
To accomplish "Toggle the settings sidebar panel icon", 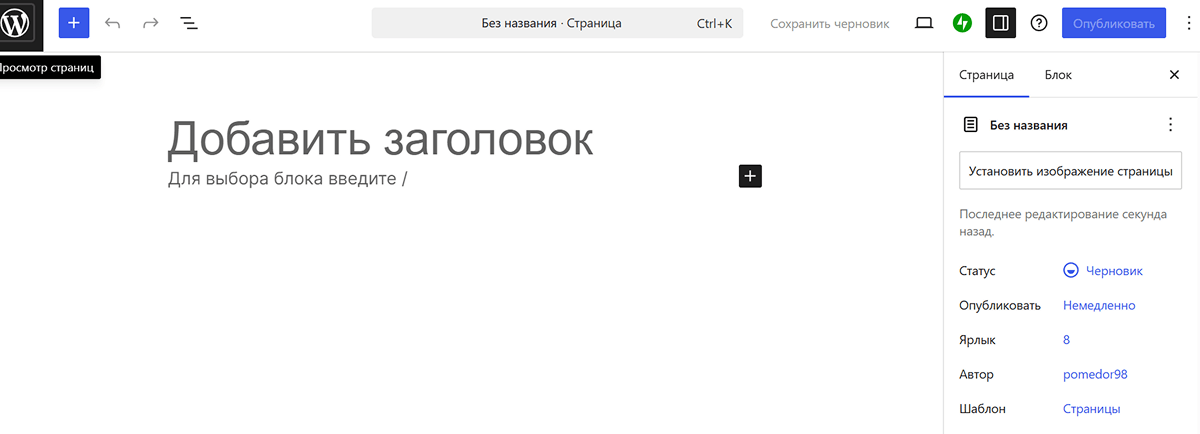I will [1000, 22].
